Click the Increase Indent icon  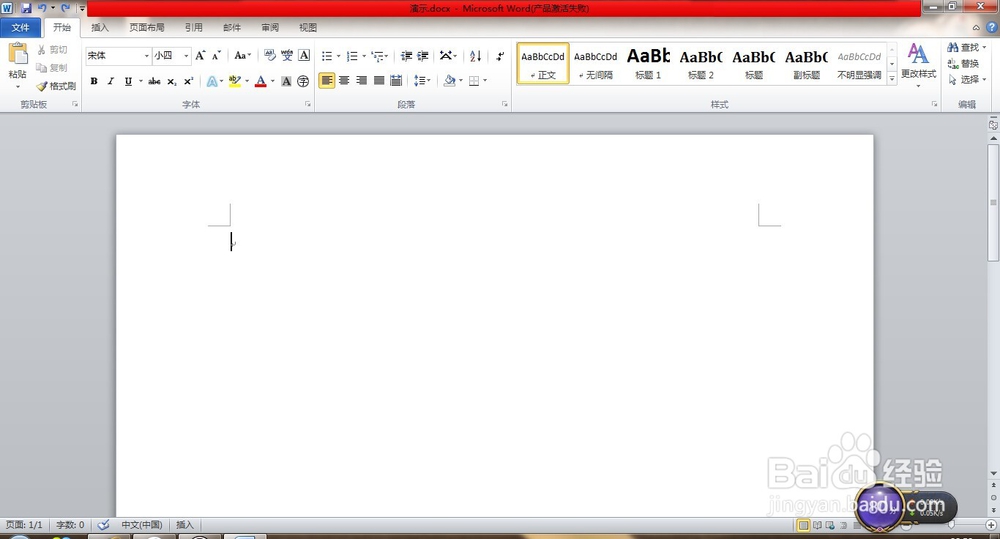coord(423,56)
